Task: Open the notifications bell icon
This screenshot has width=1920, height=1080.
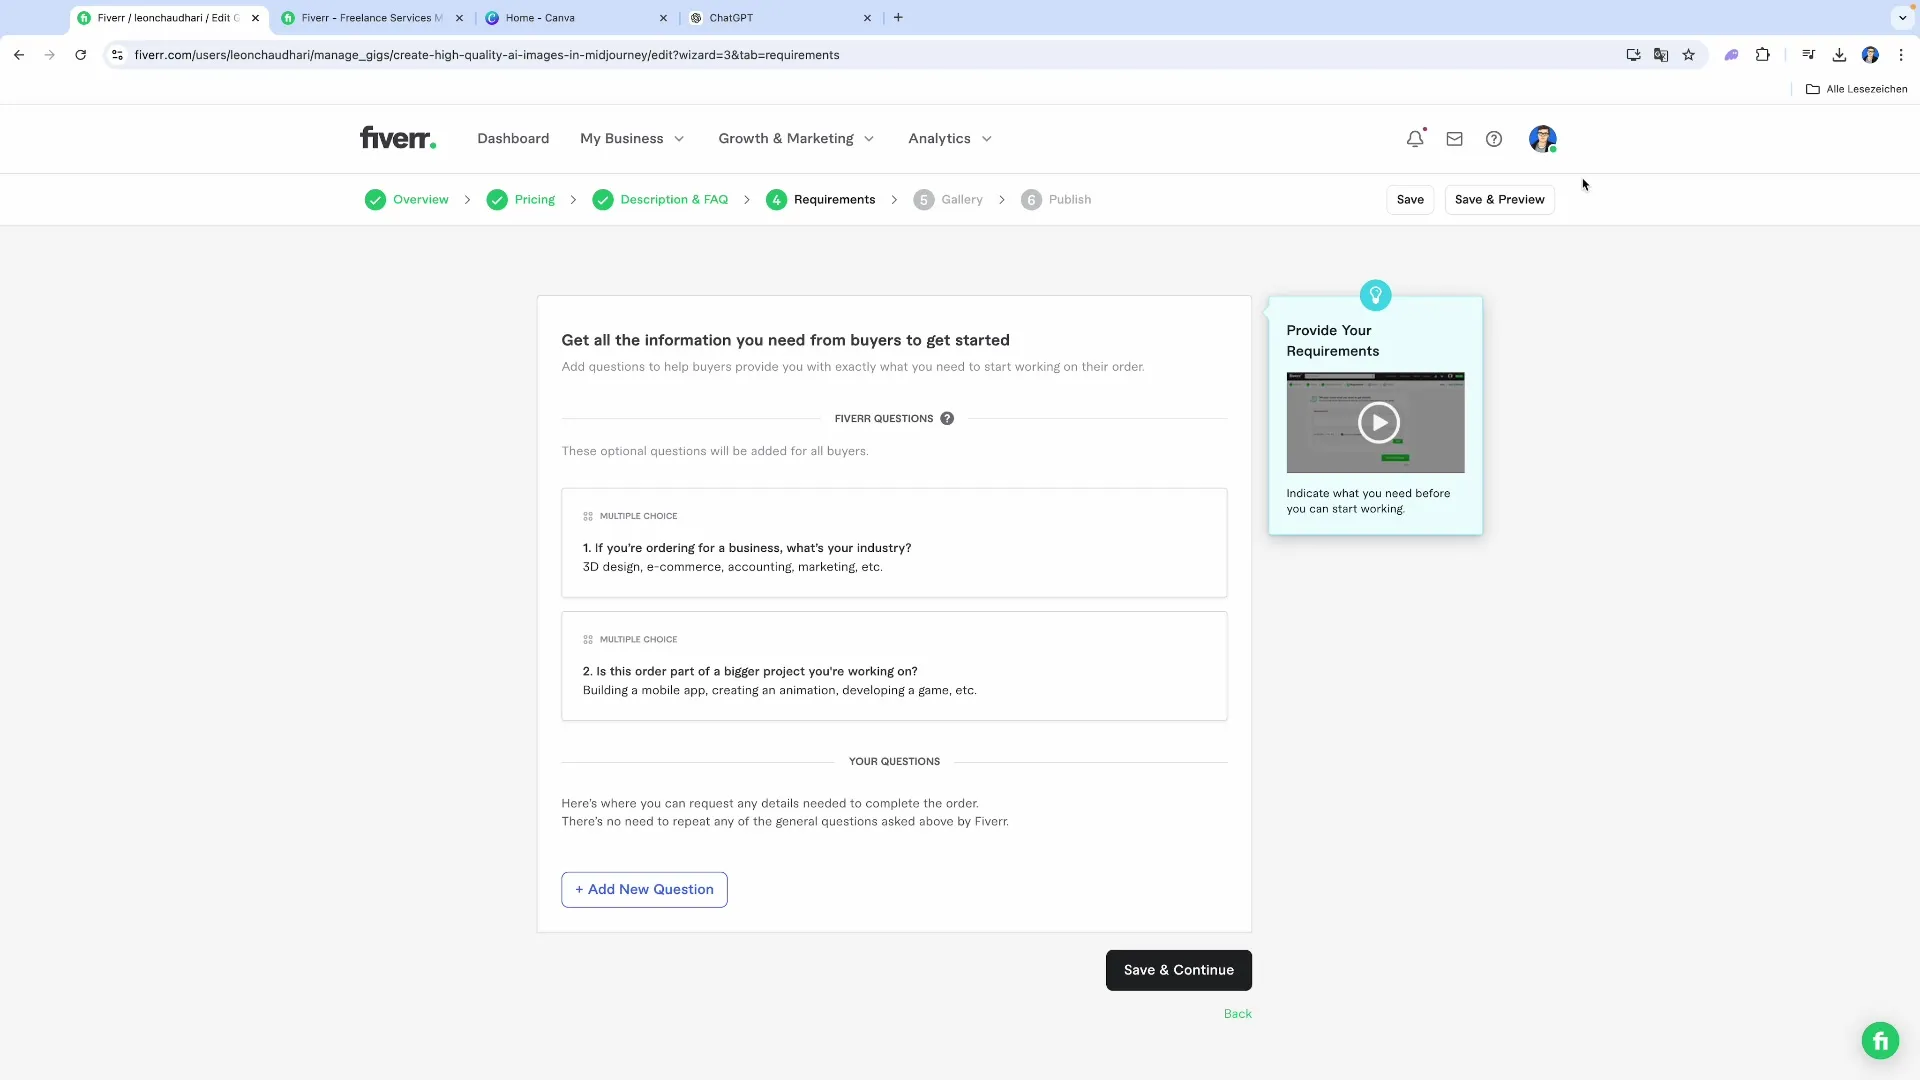Action: (x=1414, y=139)
